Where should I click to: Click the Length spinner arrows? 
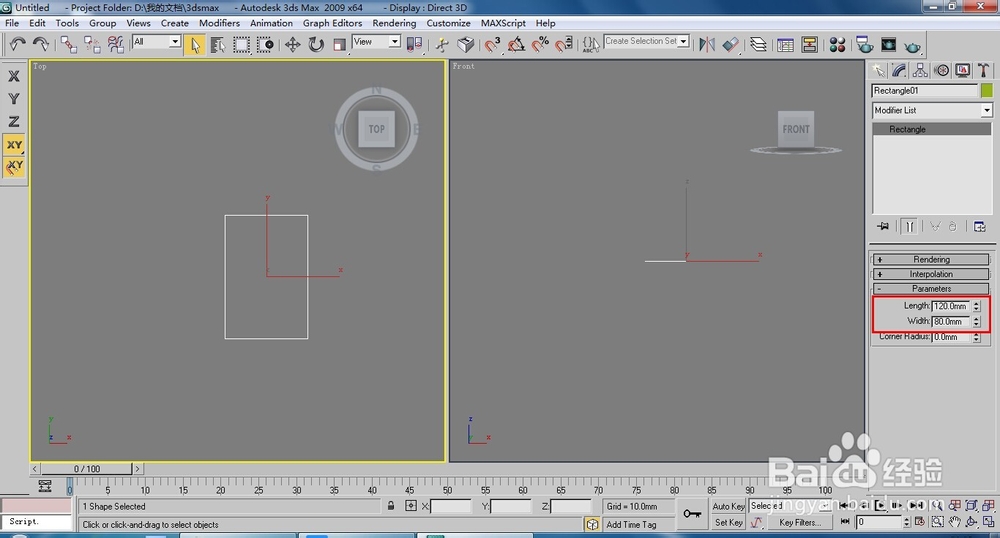pos(976,306)
